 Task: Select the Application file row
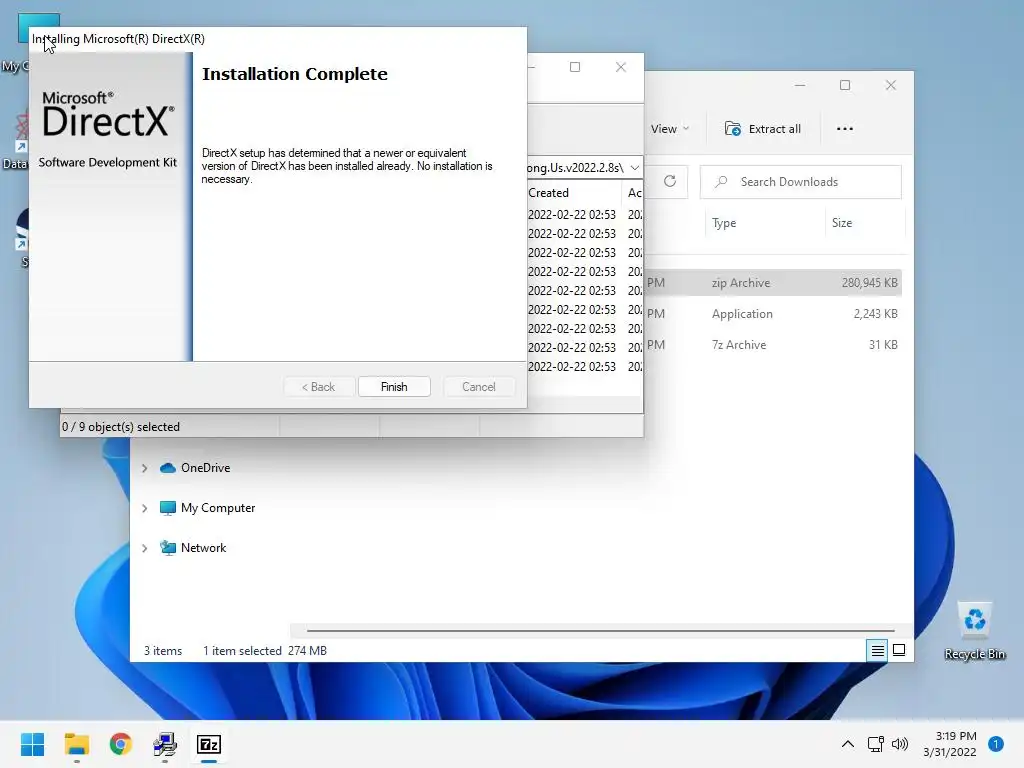(x=773, y=313)
